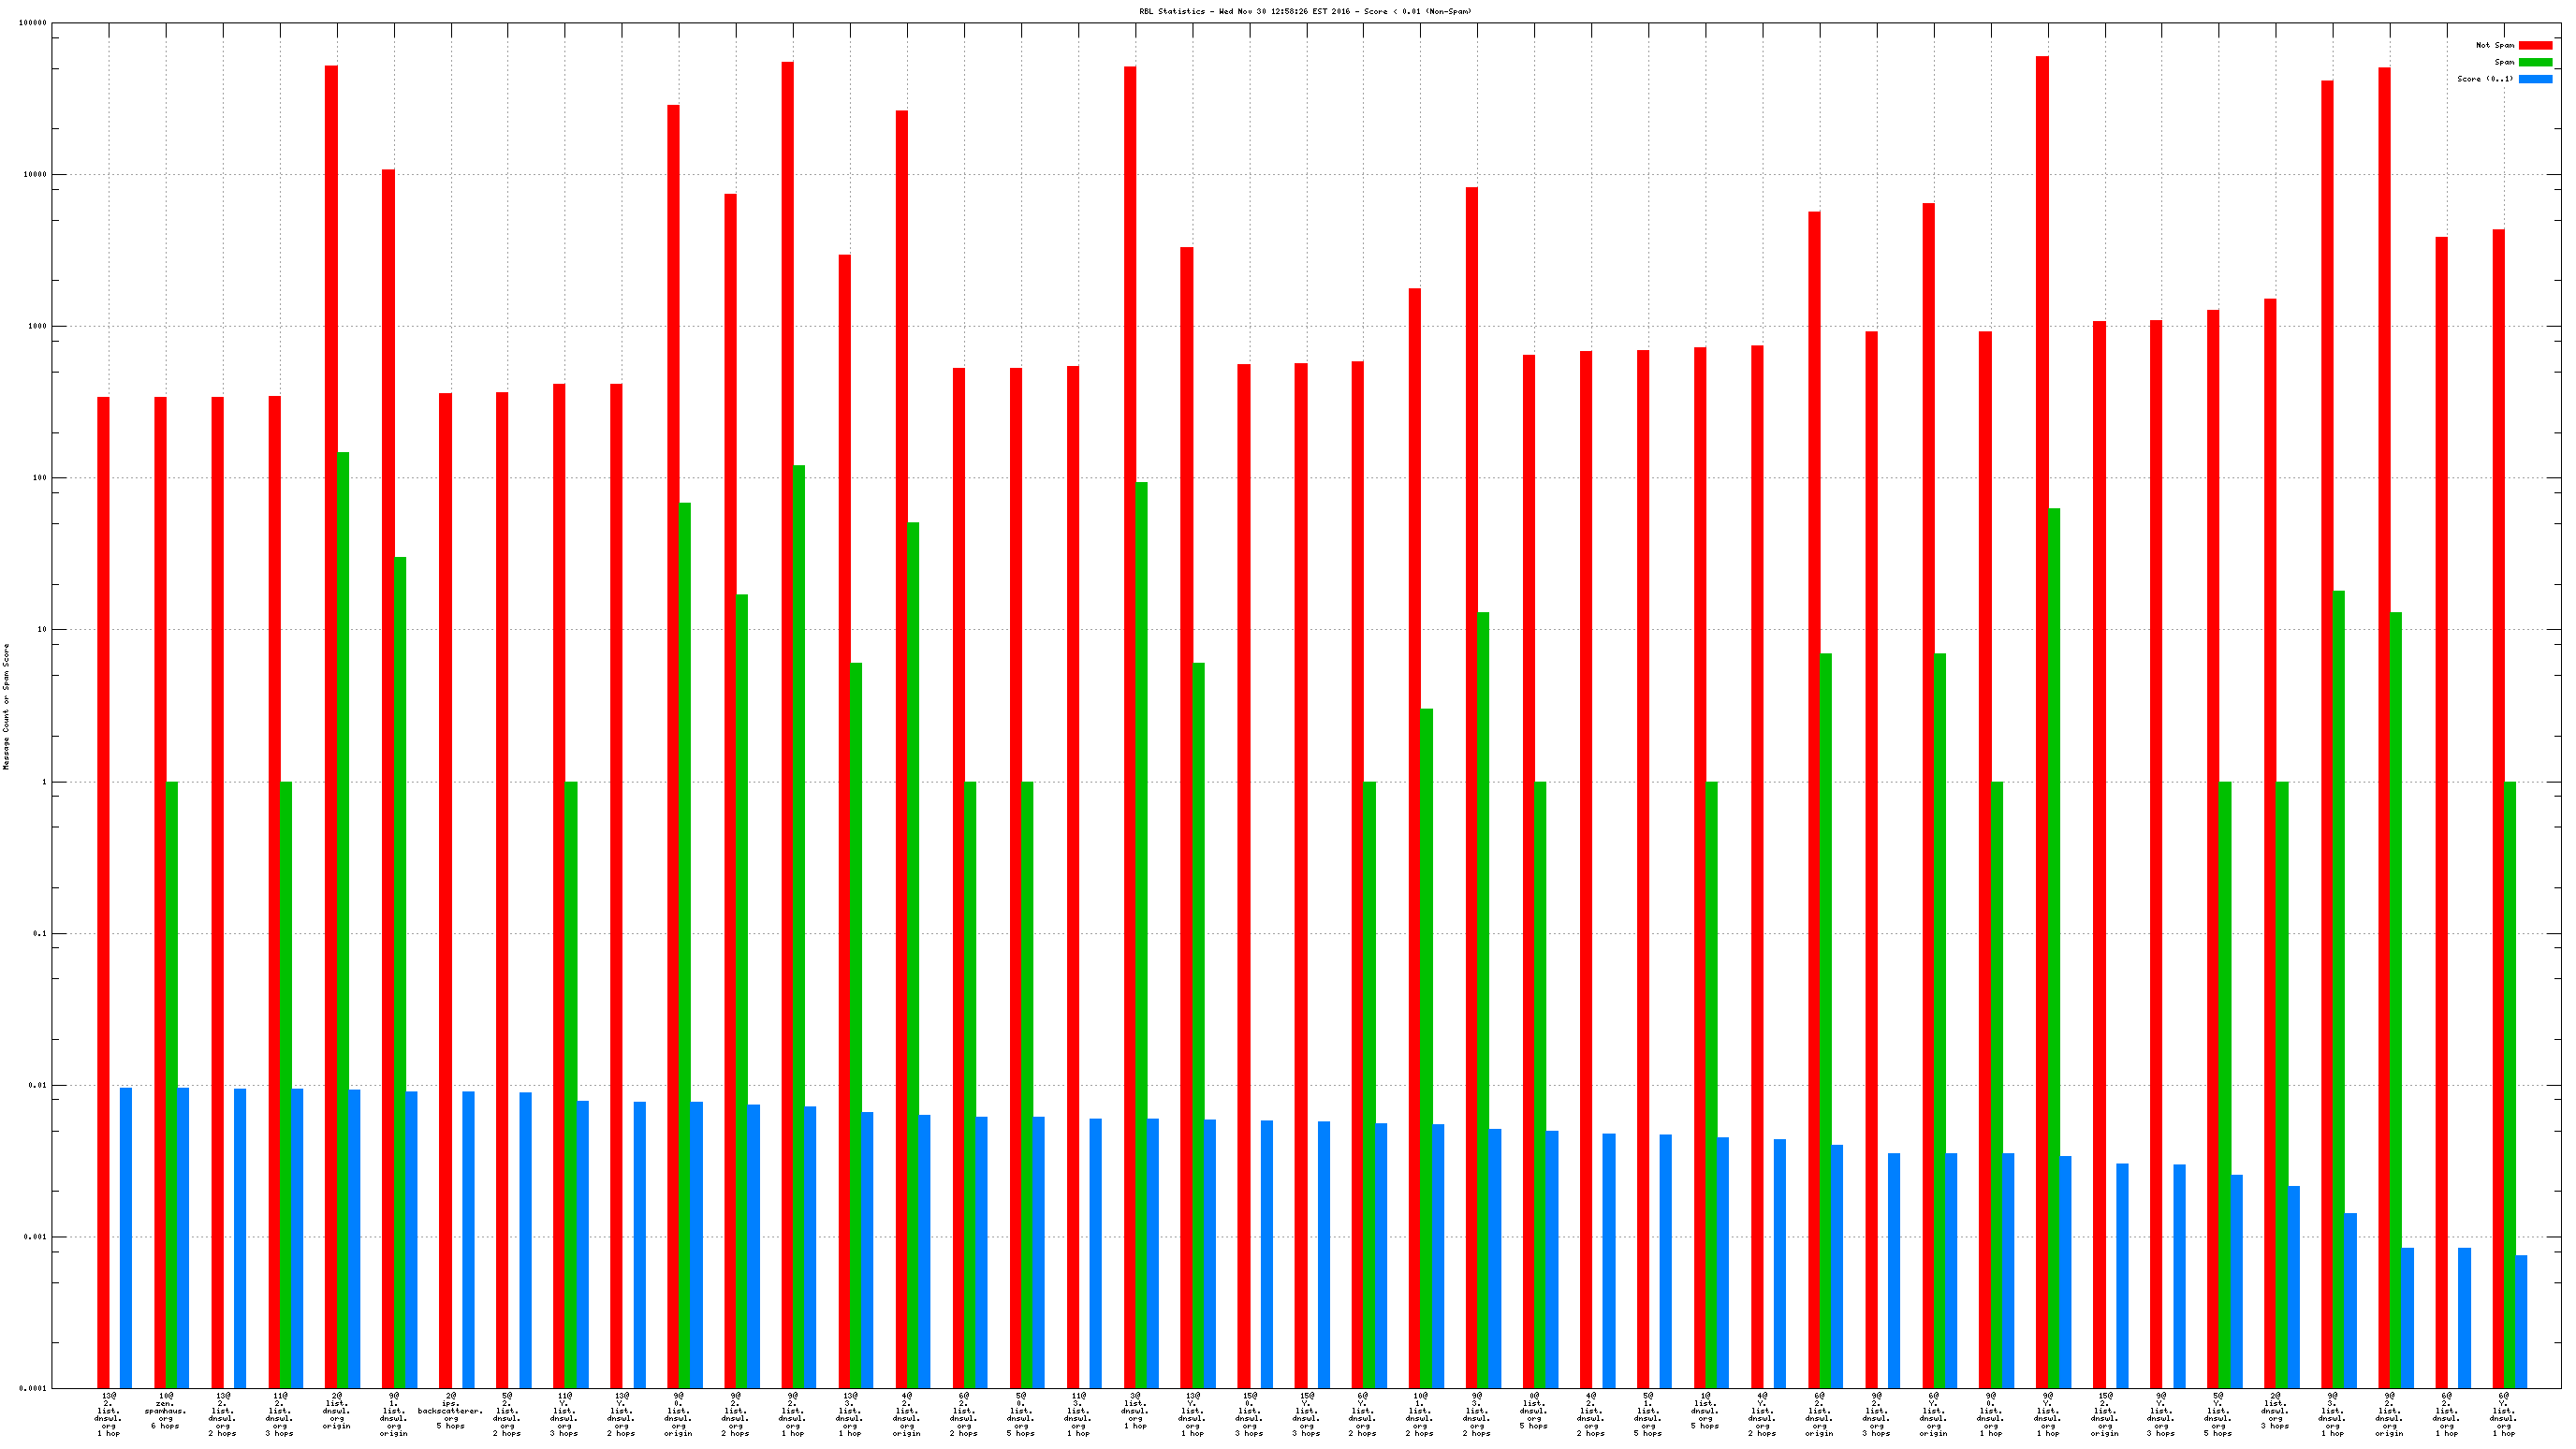Click the 100000 tick on the y-axis

[x=33, y=23]
